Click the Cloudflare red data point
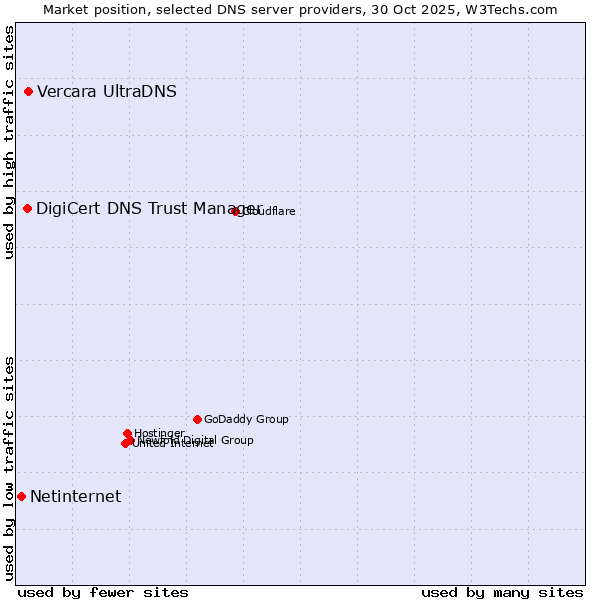Screen dimensions: 600x600 click(x=236, y=211)
